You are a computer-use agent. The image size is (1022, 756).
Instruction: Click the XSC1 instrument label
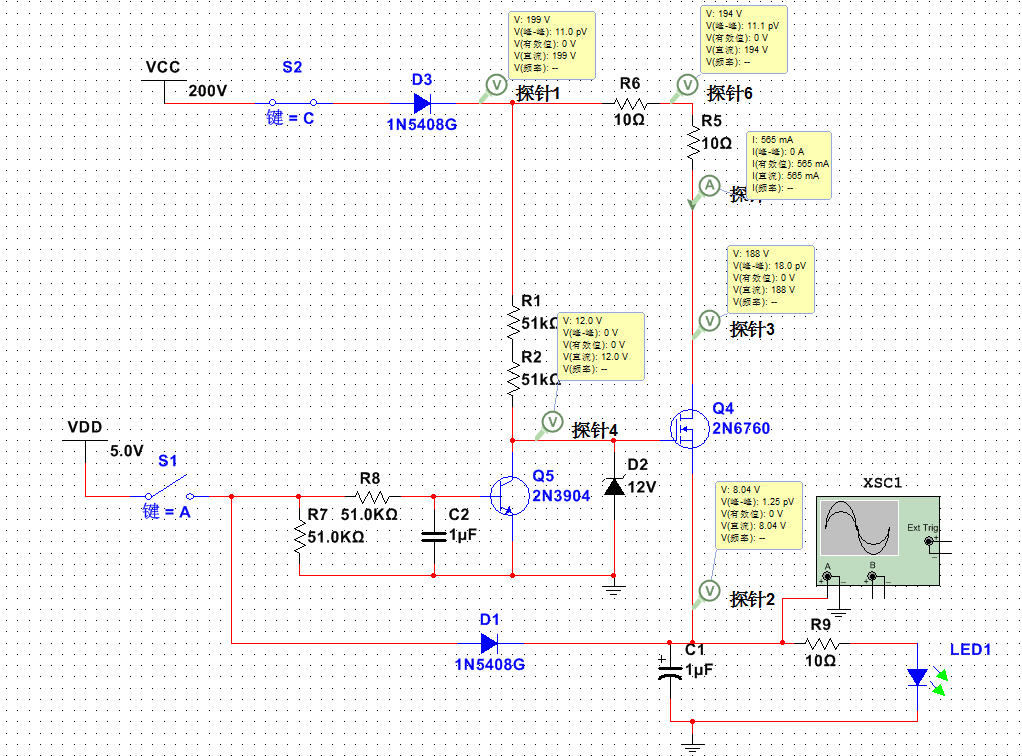[x=883, y=483]
